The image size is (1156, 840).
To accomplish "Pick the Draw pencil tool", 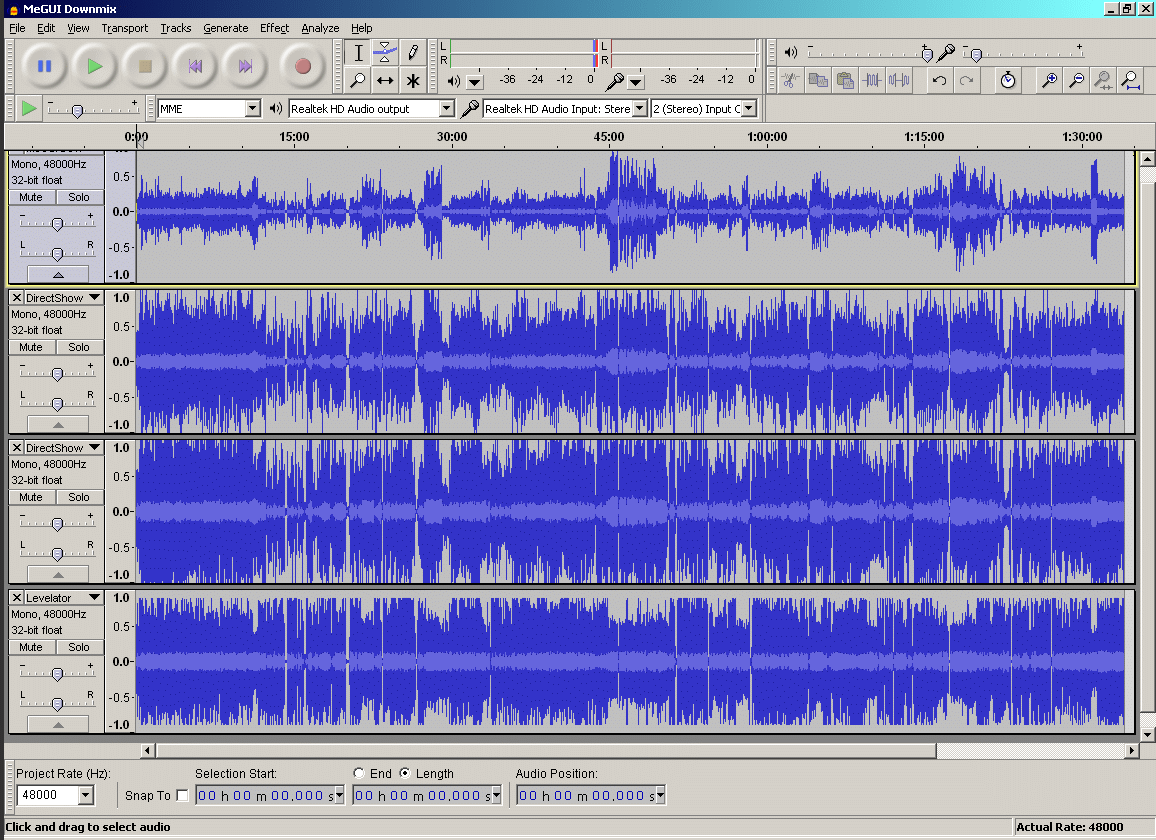I will point(412,52).
